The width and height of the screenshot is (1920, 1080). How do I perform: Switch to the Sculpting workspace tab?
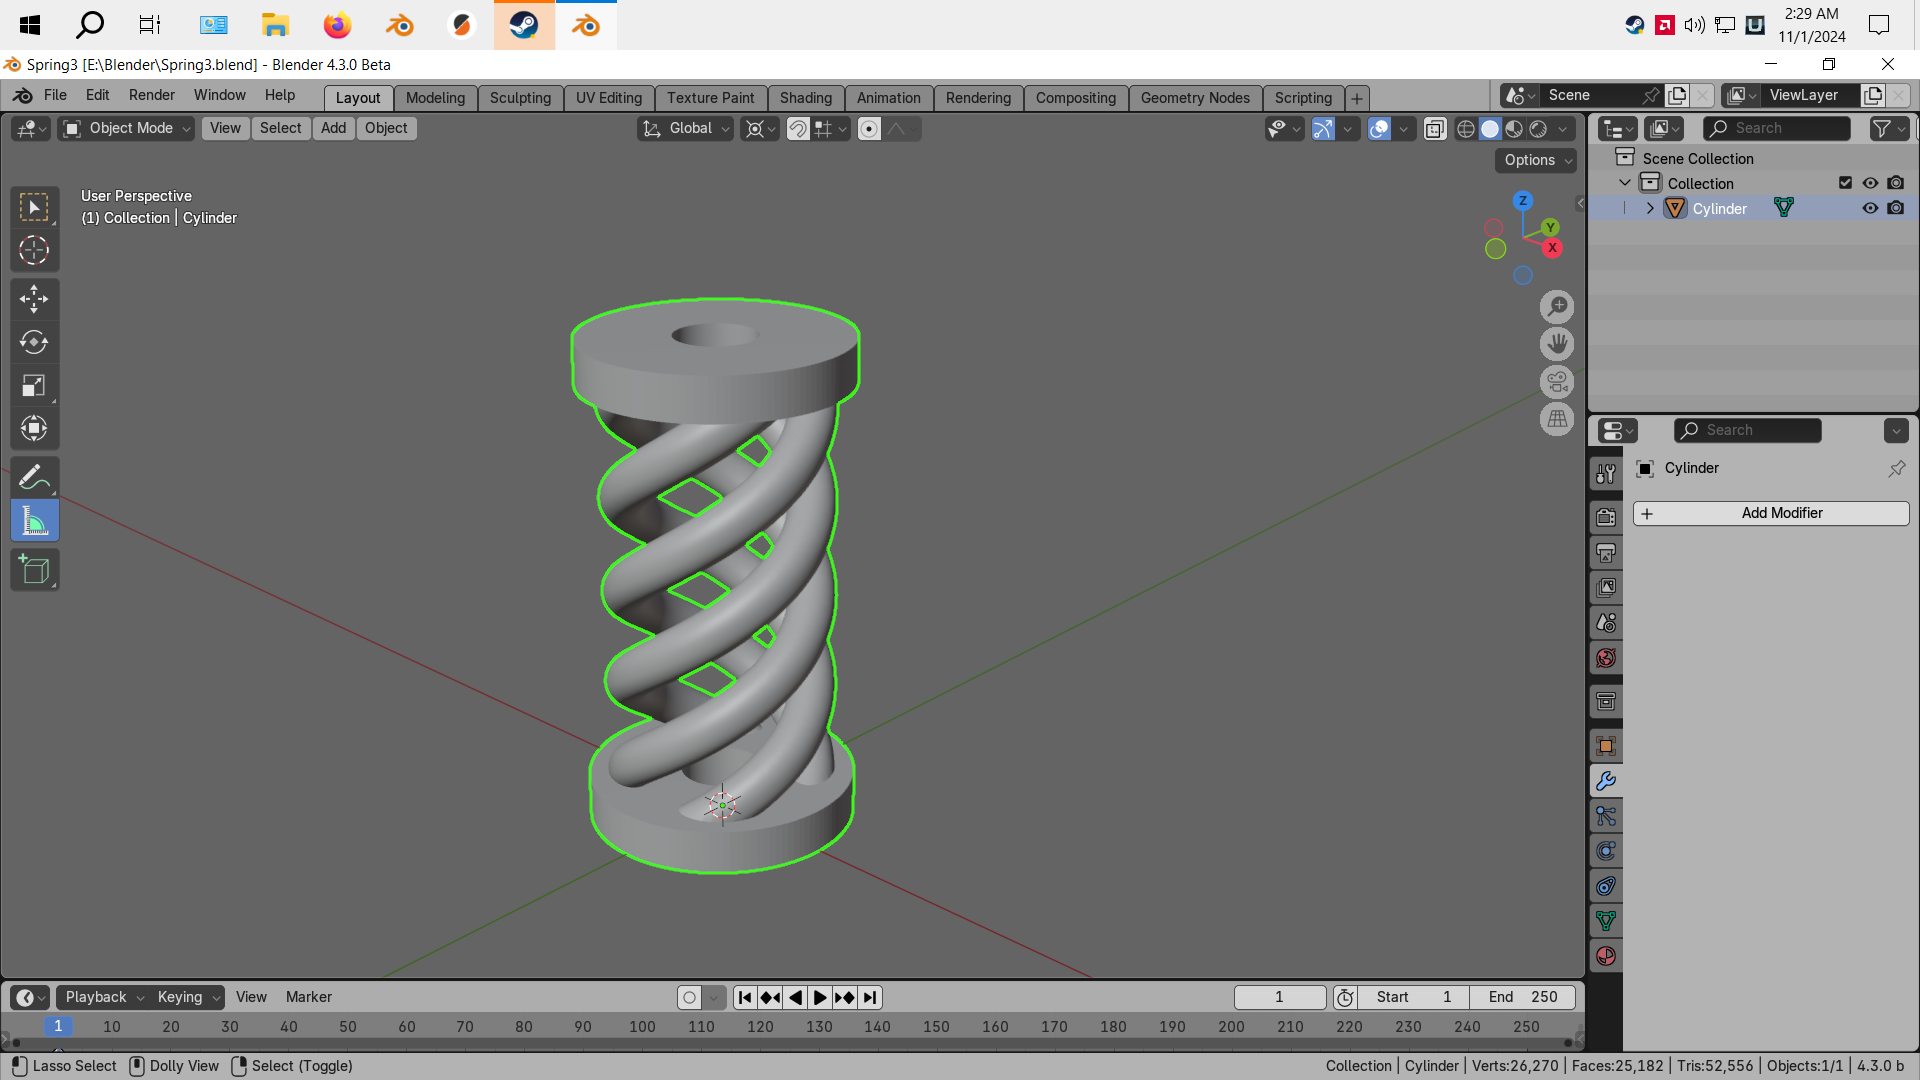(520, 98)
